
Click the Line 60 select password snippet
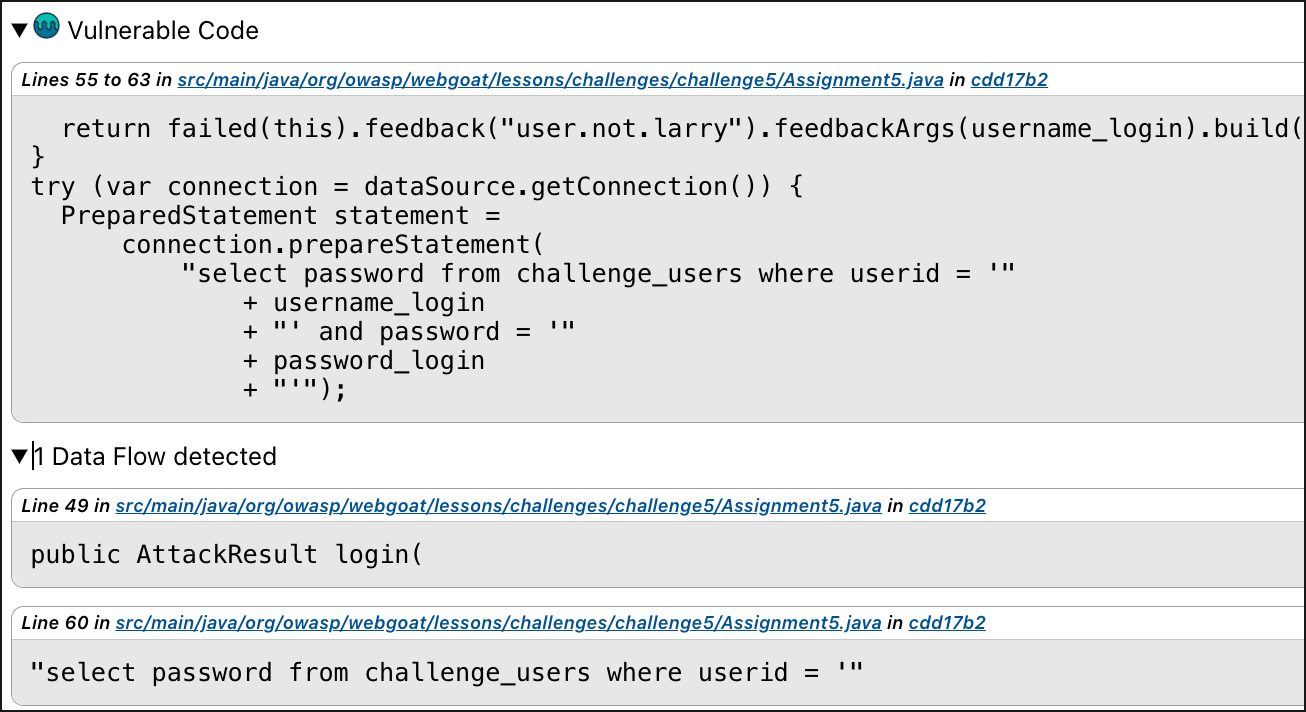point(446,672)
